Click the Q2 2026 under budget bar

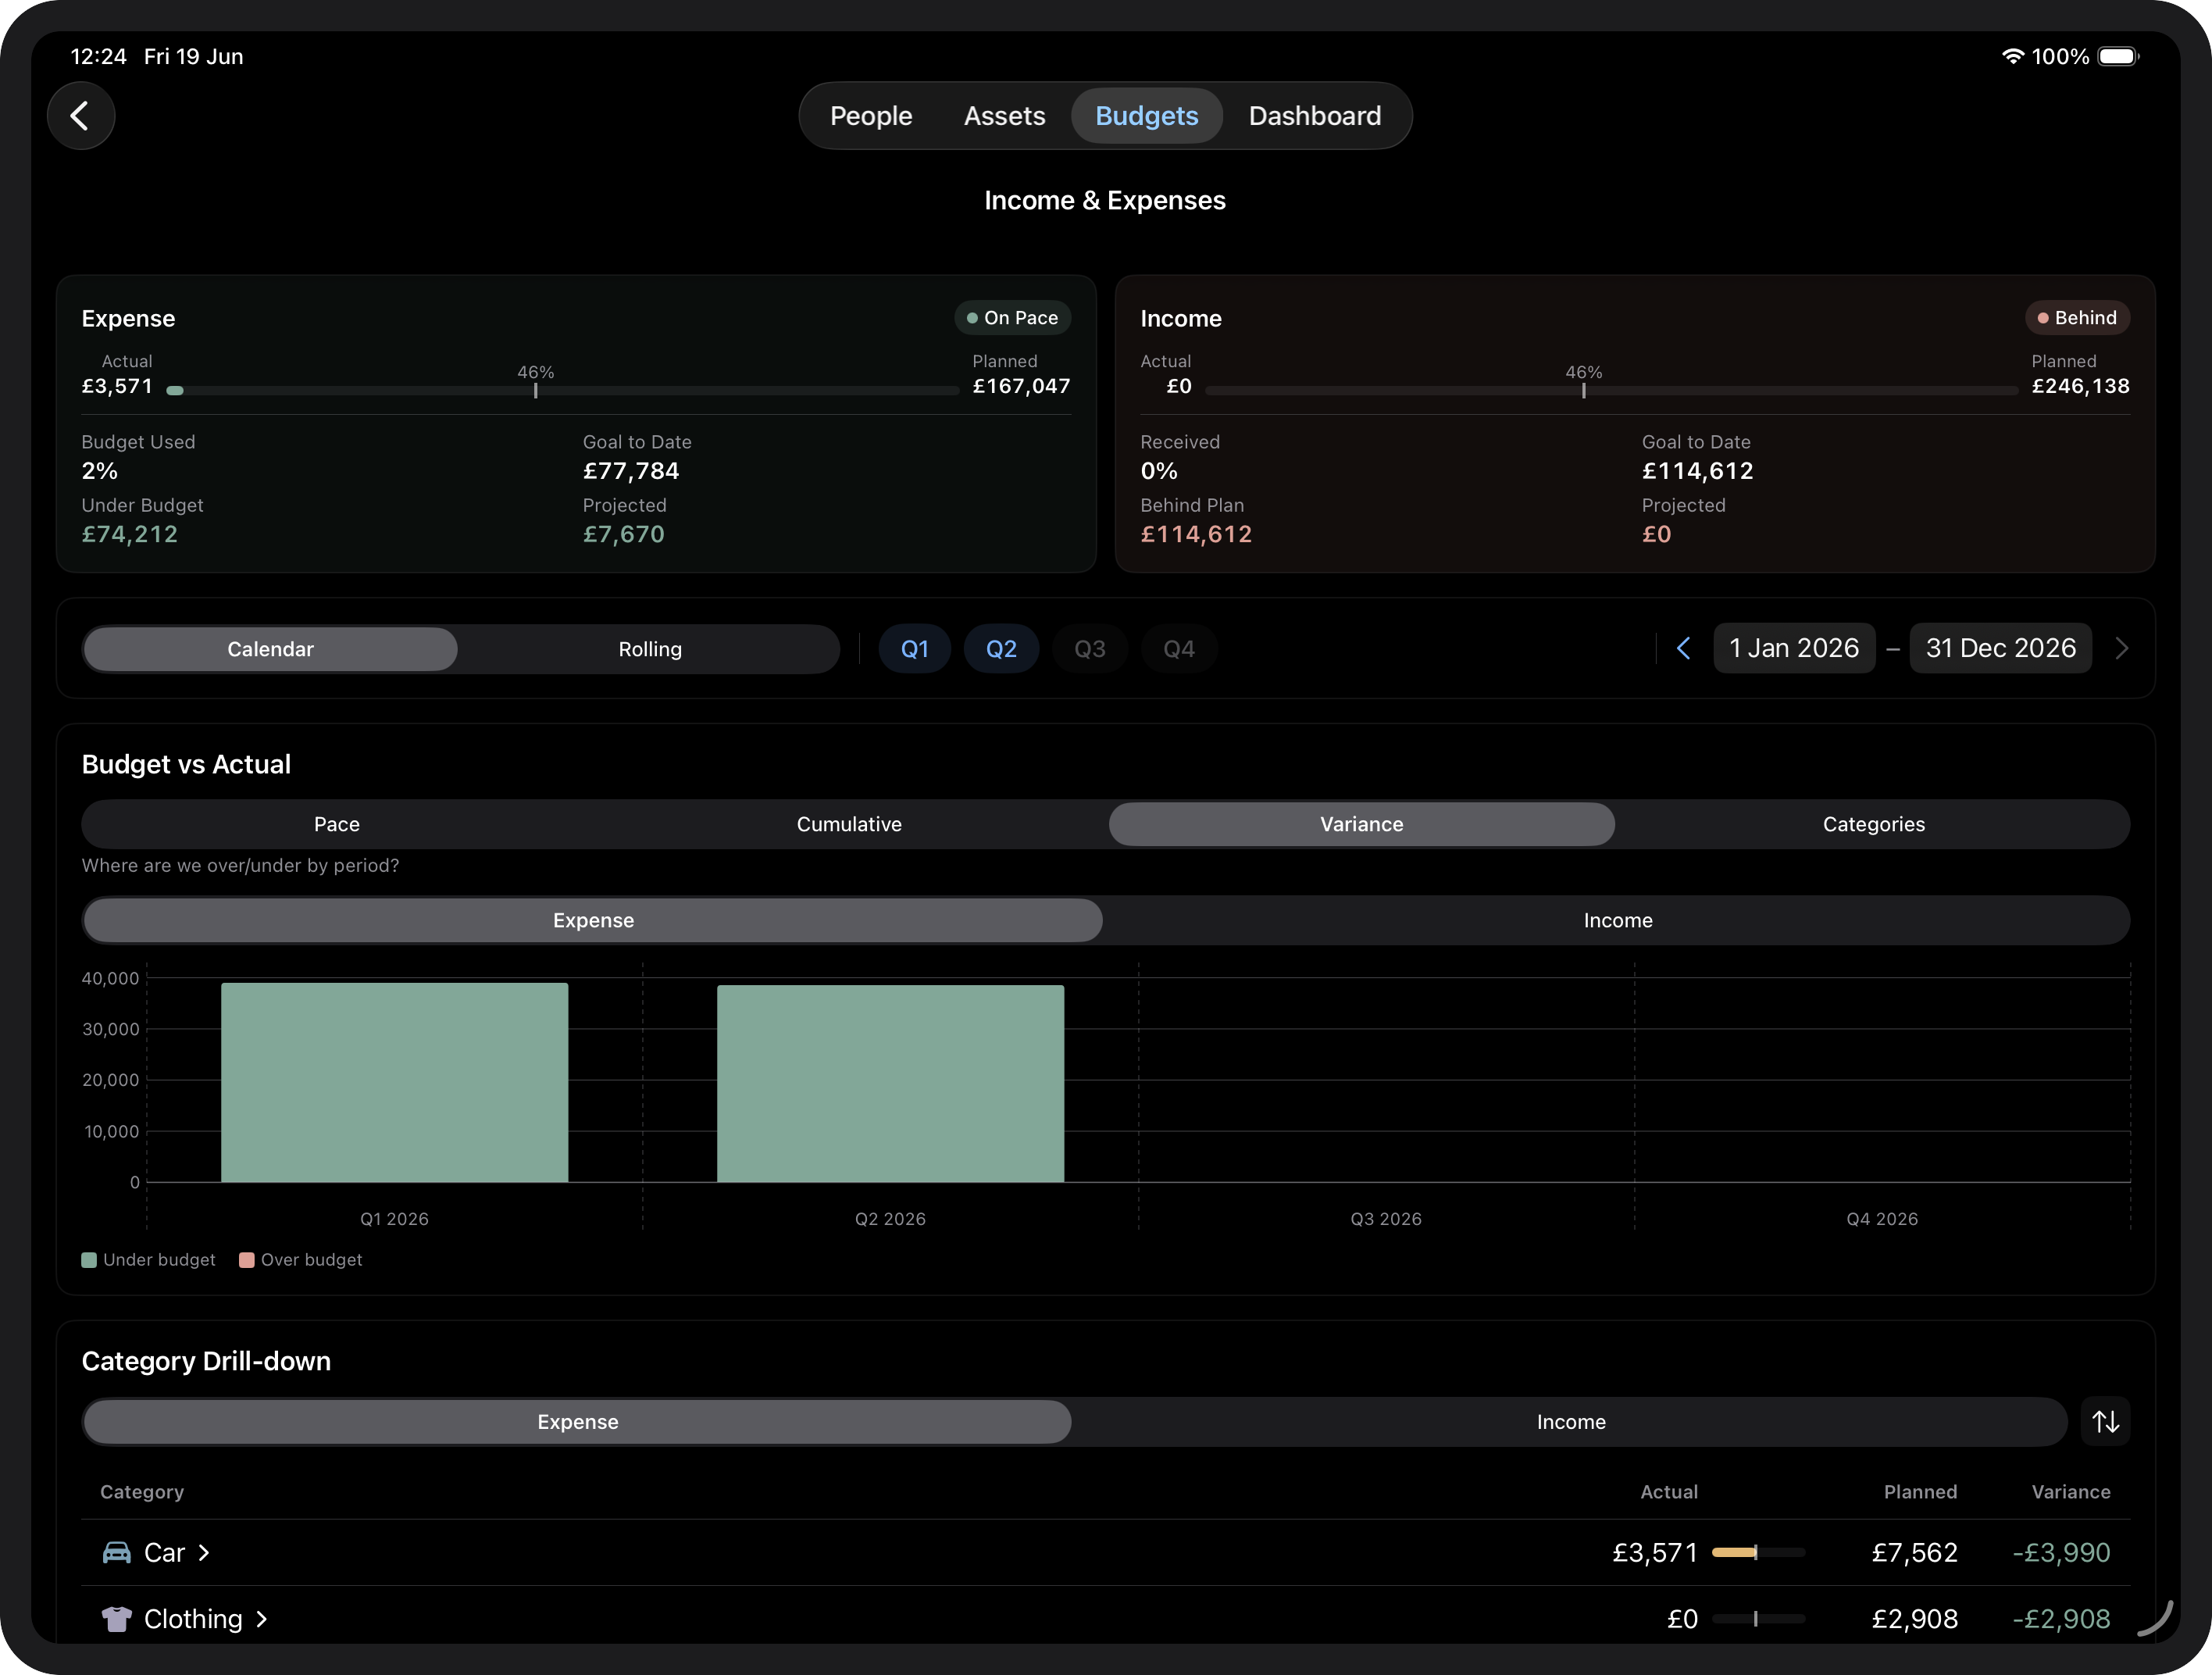coord(890,1084)
